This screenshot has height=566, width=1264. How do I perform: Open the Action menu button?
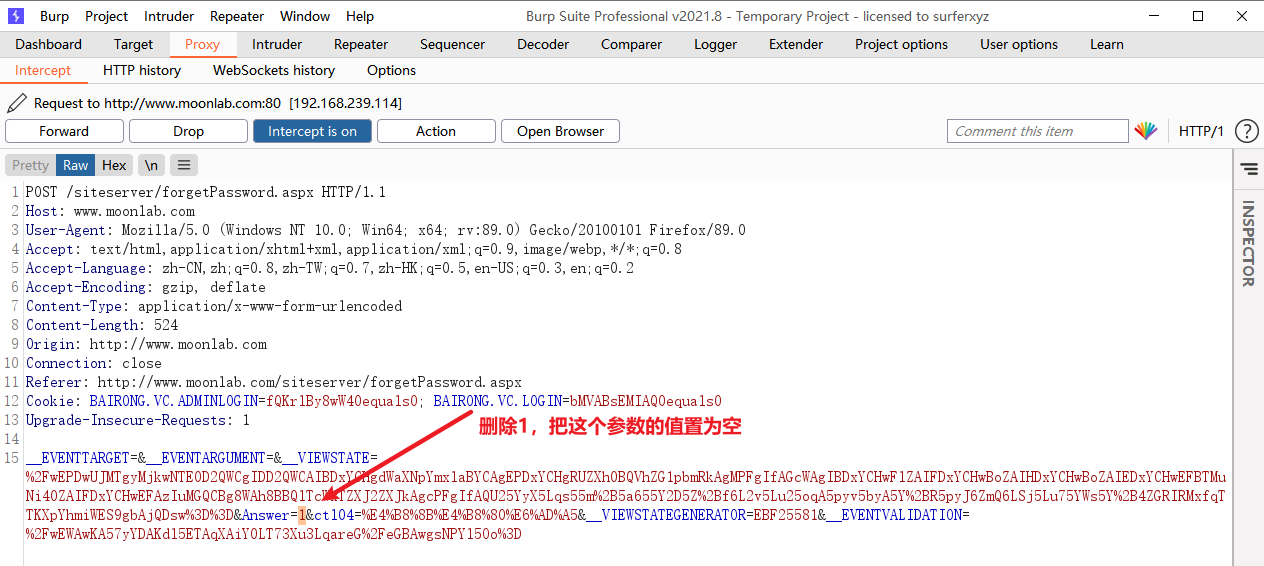point(436,131)
